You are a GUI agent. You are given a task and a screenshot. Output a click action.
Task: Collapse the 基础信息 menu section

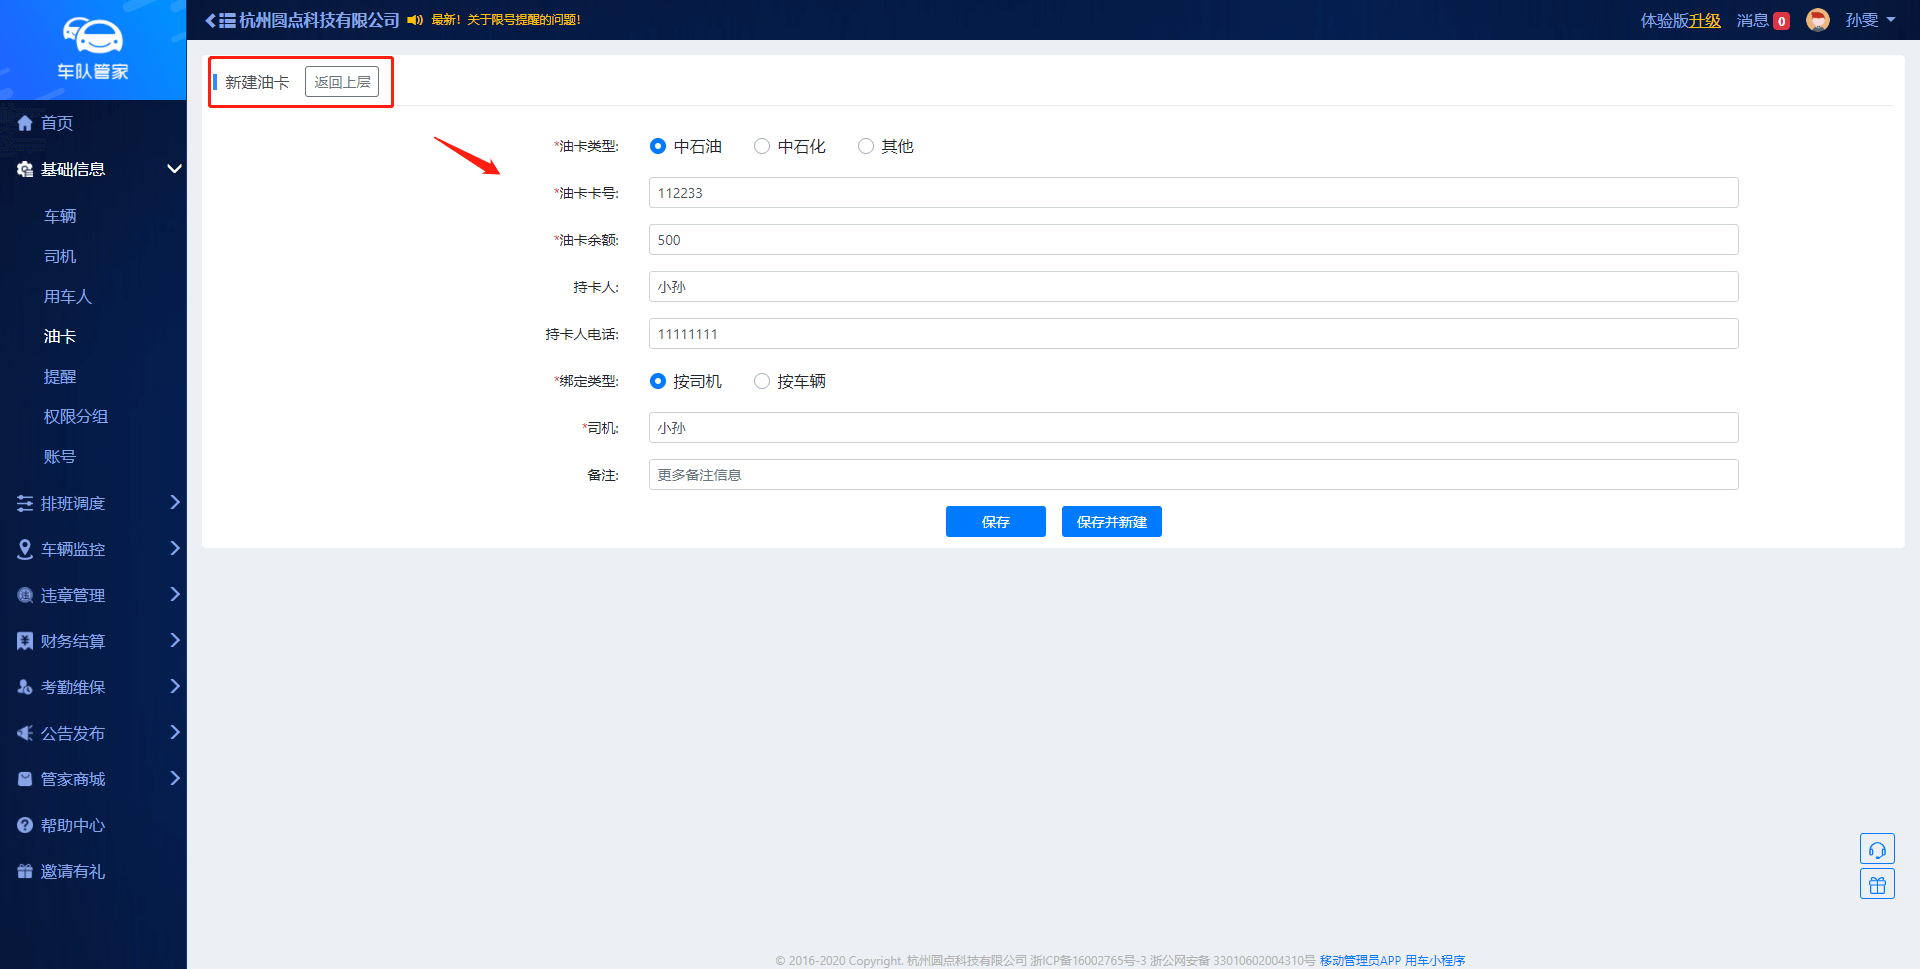point(174,169)
